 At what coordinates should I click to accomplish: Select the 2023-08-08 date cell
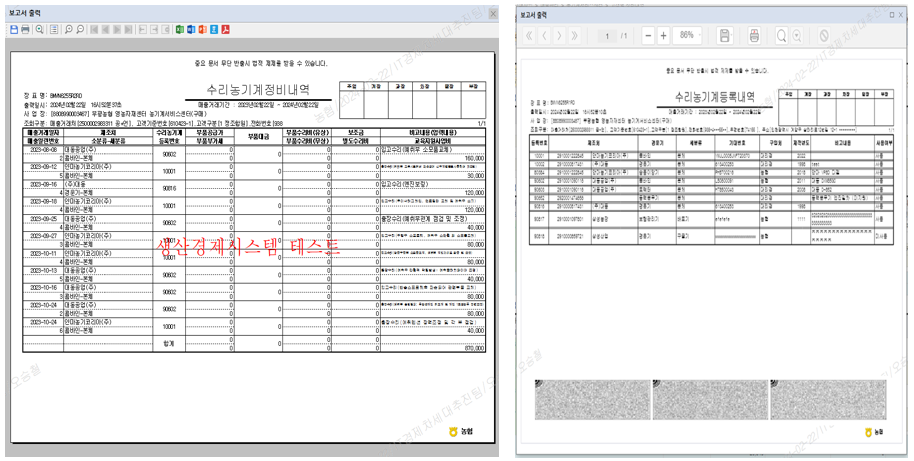pyautogui.click(x=43, y=149)
